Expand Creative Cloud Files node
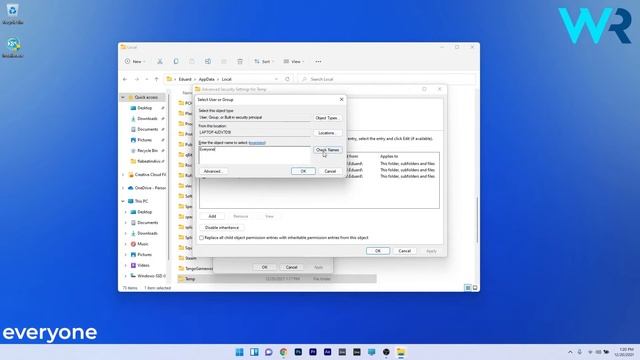 [x=123, y=175]
